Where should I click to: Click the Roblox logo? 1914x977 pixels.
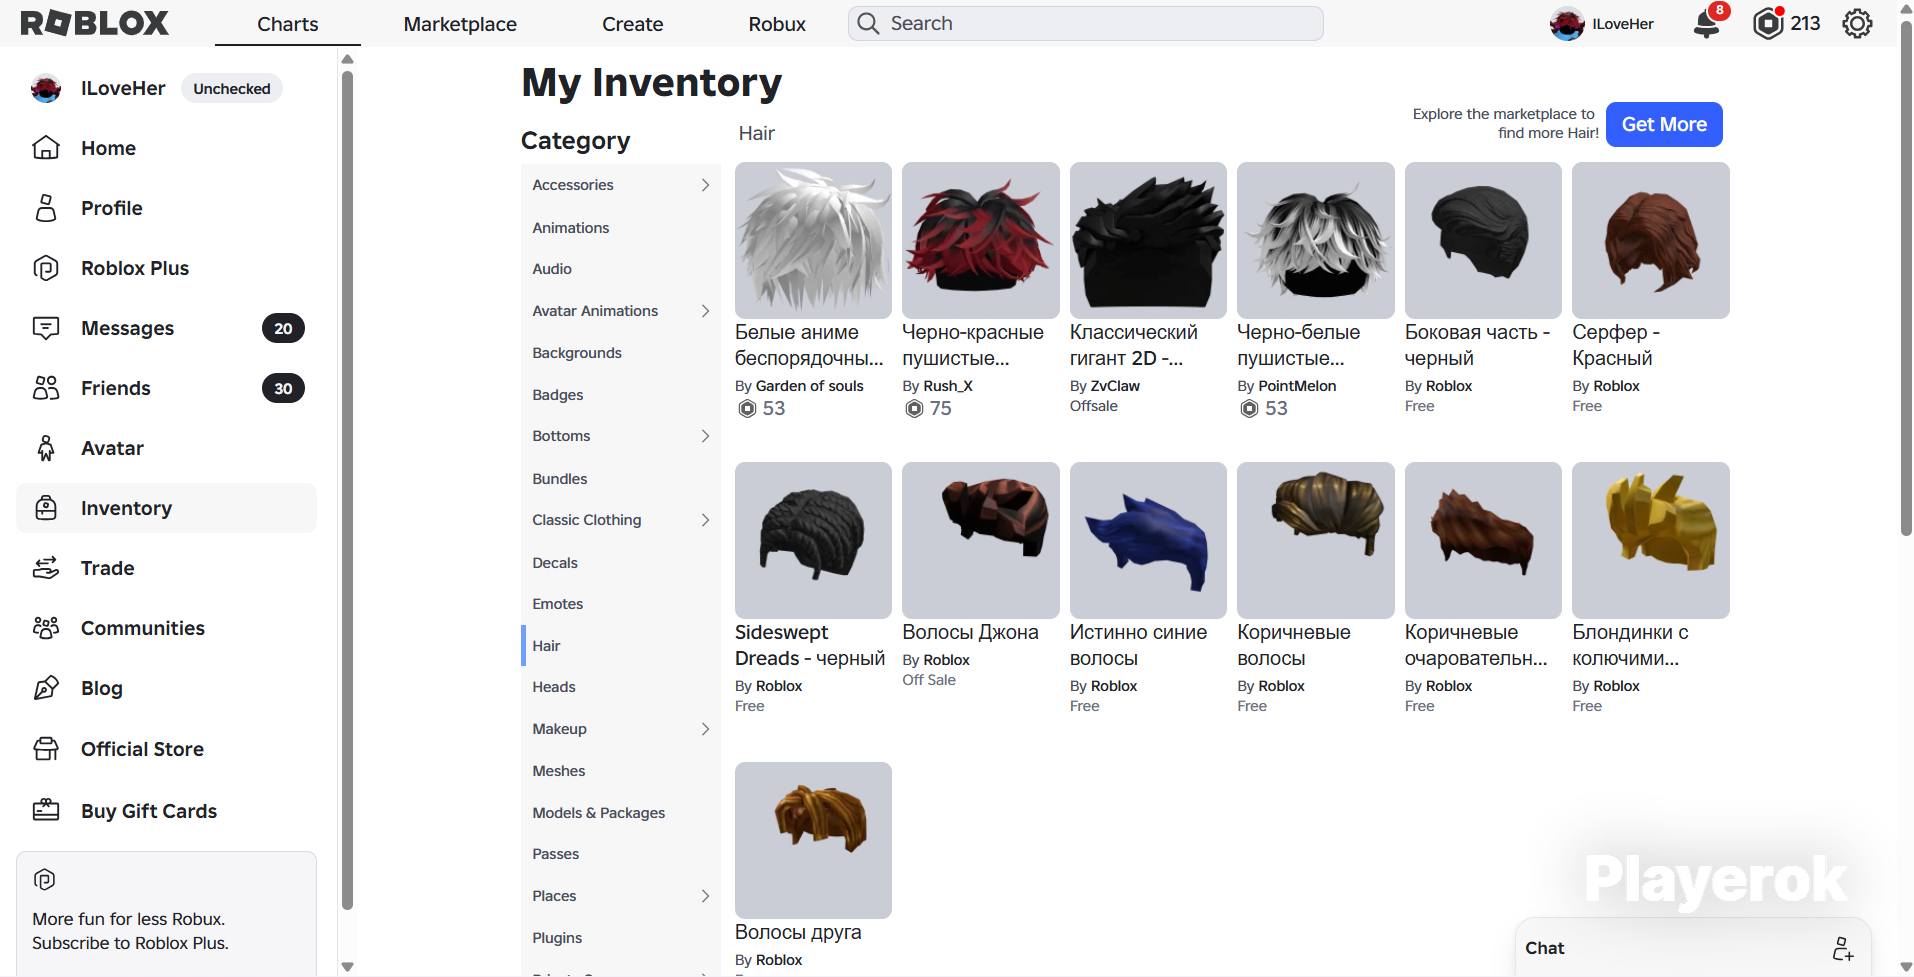point(95,23)
